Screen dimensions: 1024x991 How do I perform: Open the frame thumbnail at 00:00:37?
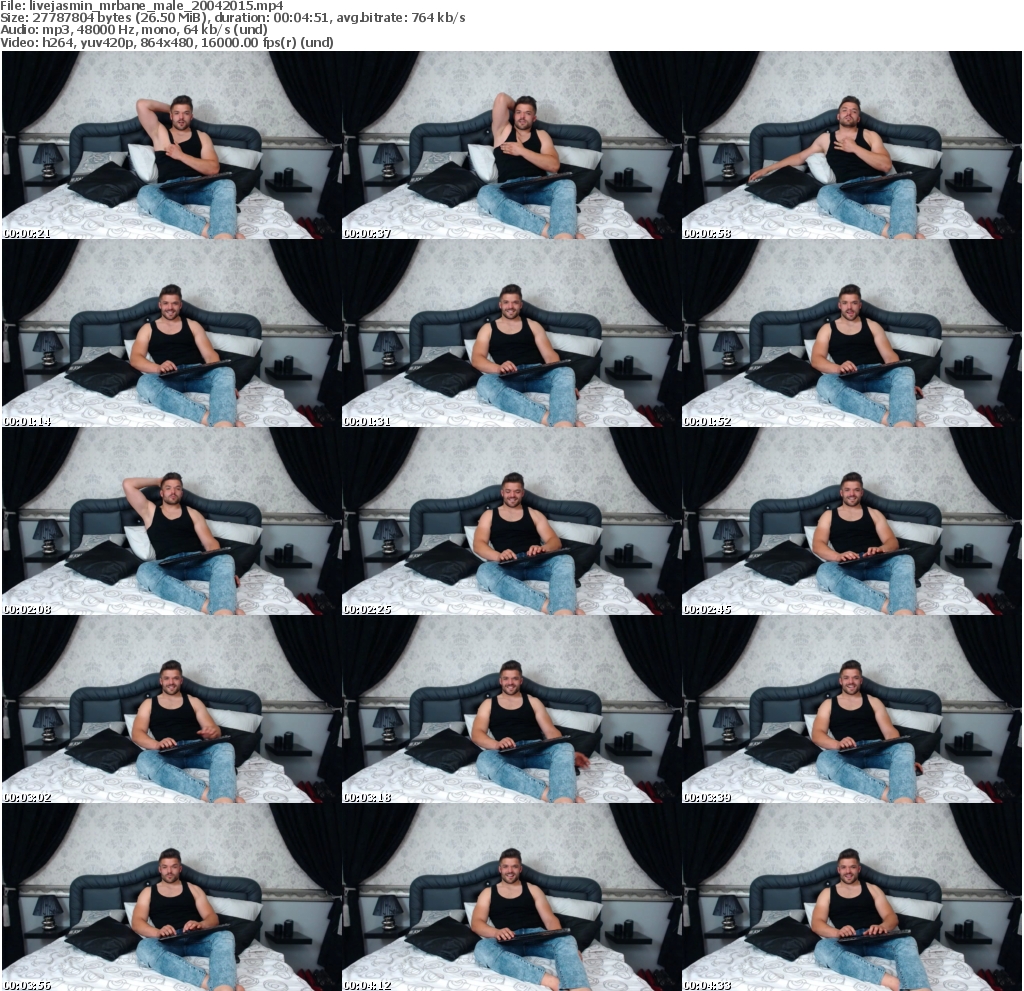tap(511, 145)
